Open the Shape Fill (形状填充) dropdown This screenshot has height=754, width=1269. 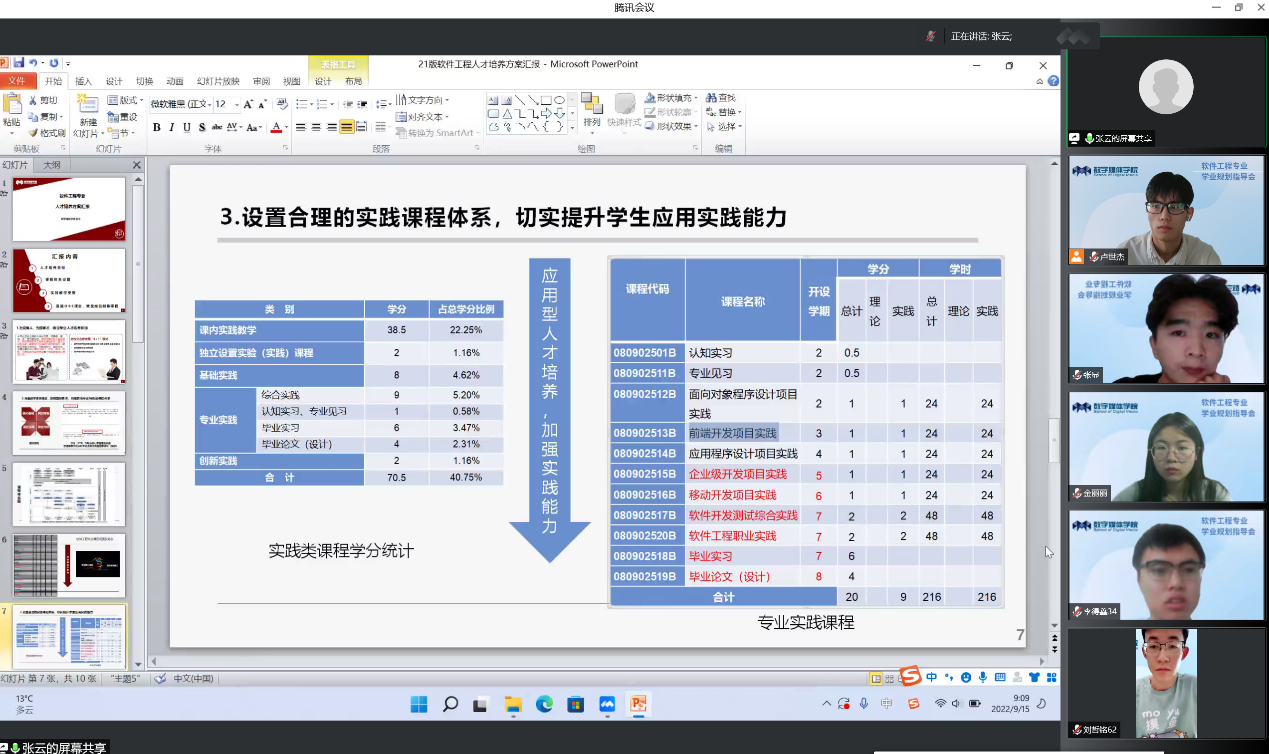pos(671,98)
